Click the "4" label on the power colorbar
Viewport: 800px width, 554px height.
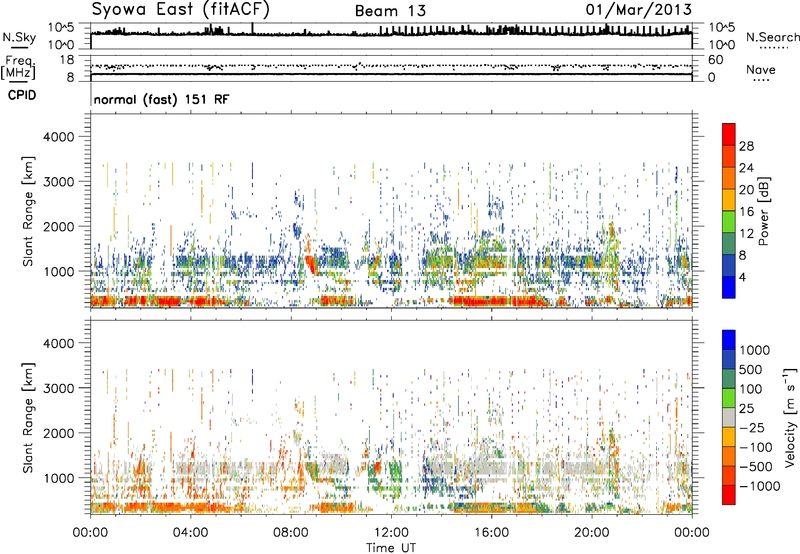click(x=742, y=278)
